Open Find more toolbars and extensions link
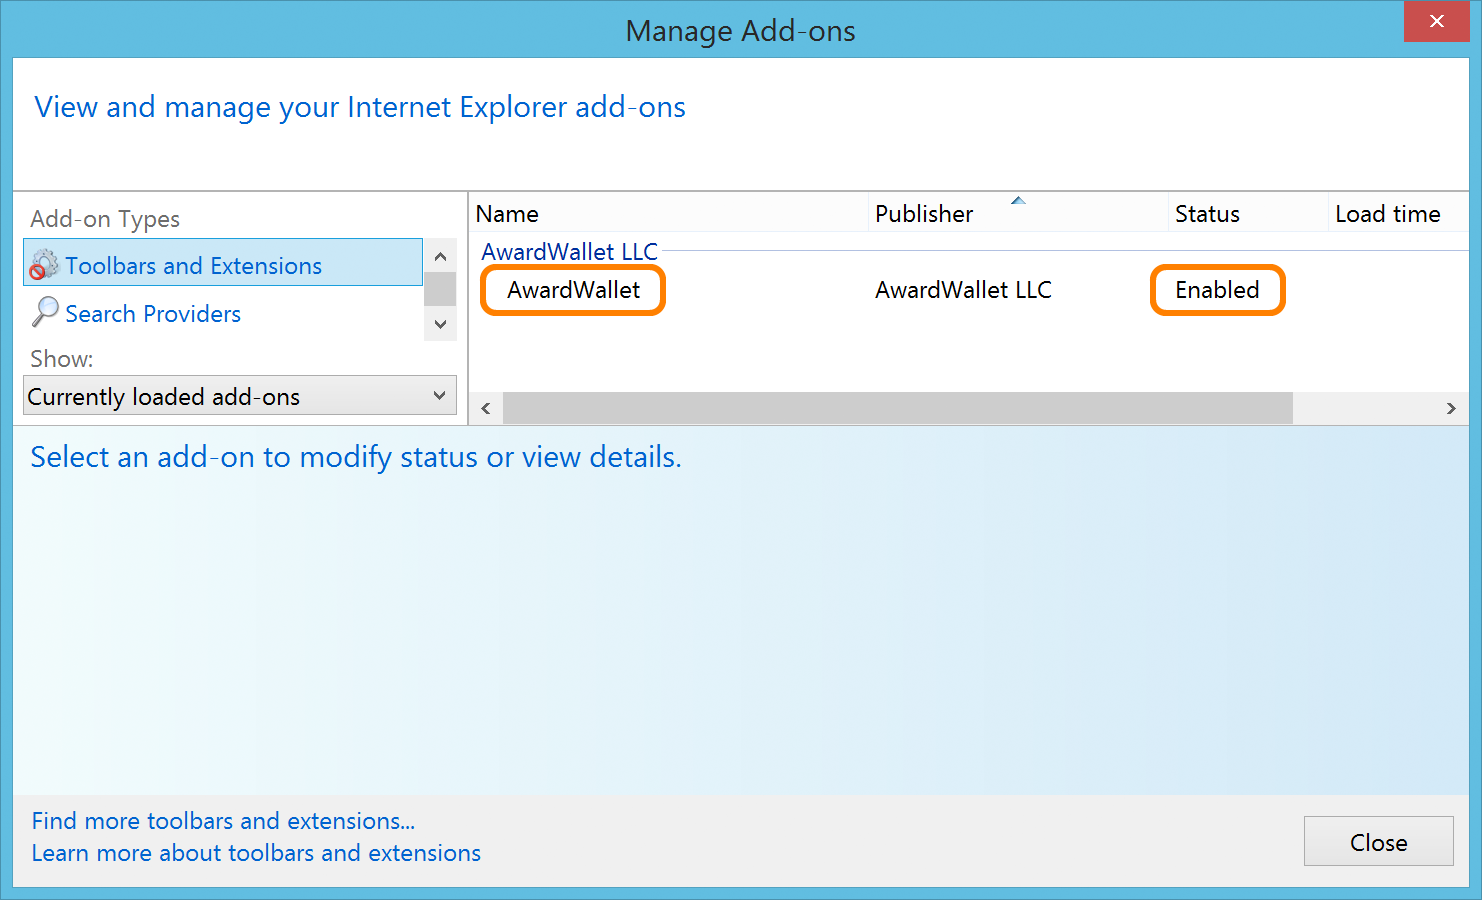The width and height of the screenshot is (1482, 900). pyautogui.click(x=223, y=821)
